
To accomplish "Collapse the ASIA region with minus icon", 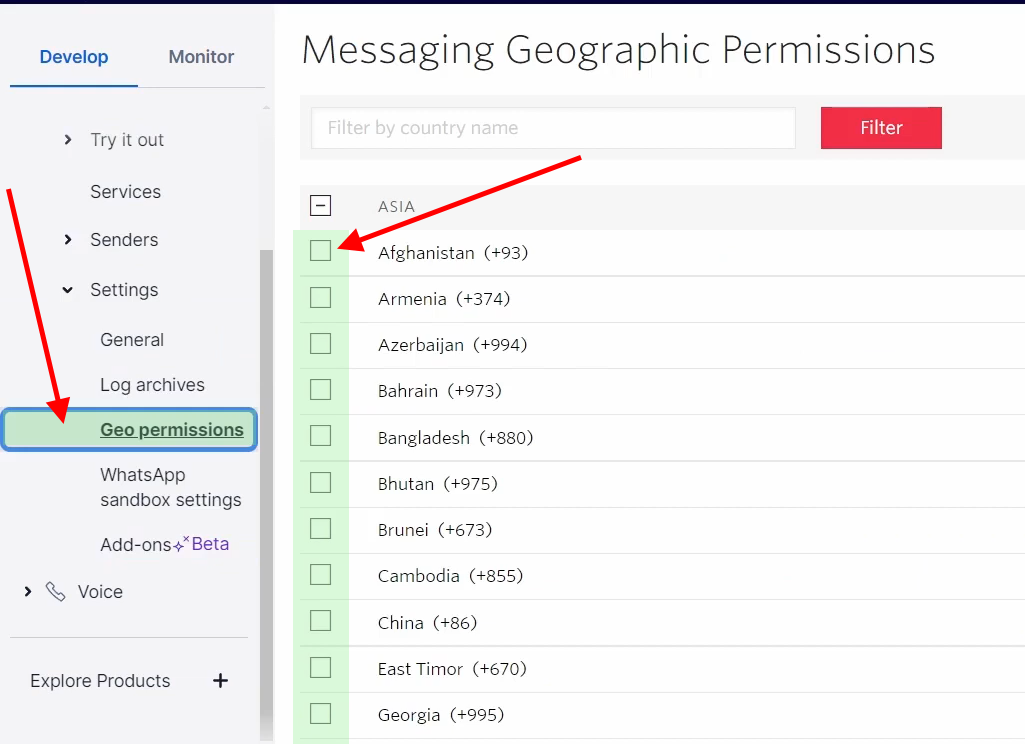I will (320, 206).
